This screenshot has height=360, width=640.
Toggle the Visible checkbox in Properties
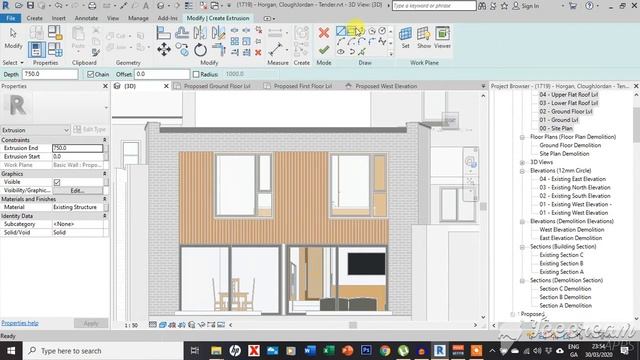[57, 182]
